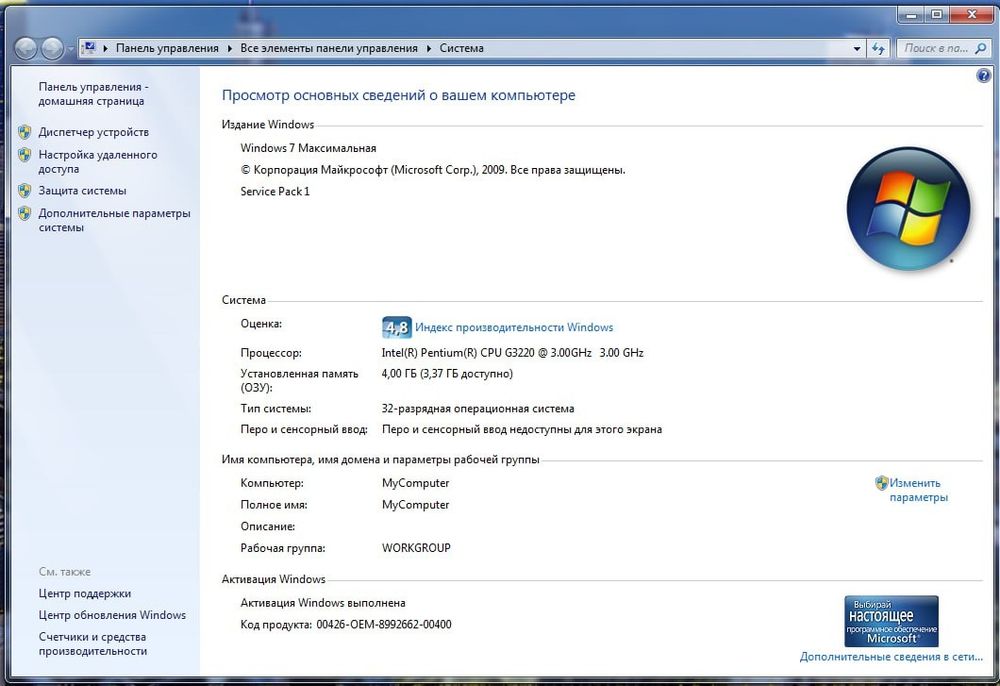Viewport: 1000px width, 686px height.
Task: Select Панель управления breadcrumb segment
Action: pyautogui.click(x=167, y=48)
